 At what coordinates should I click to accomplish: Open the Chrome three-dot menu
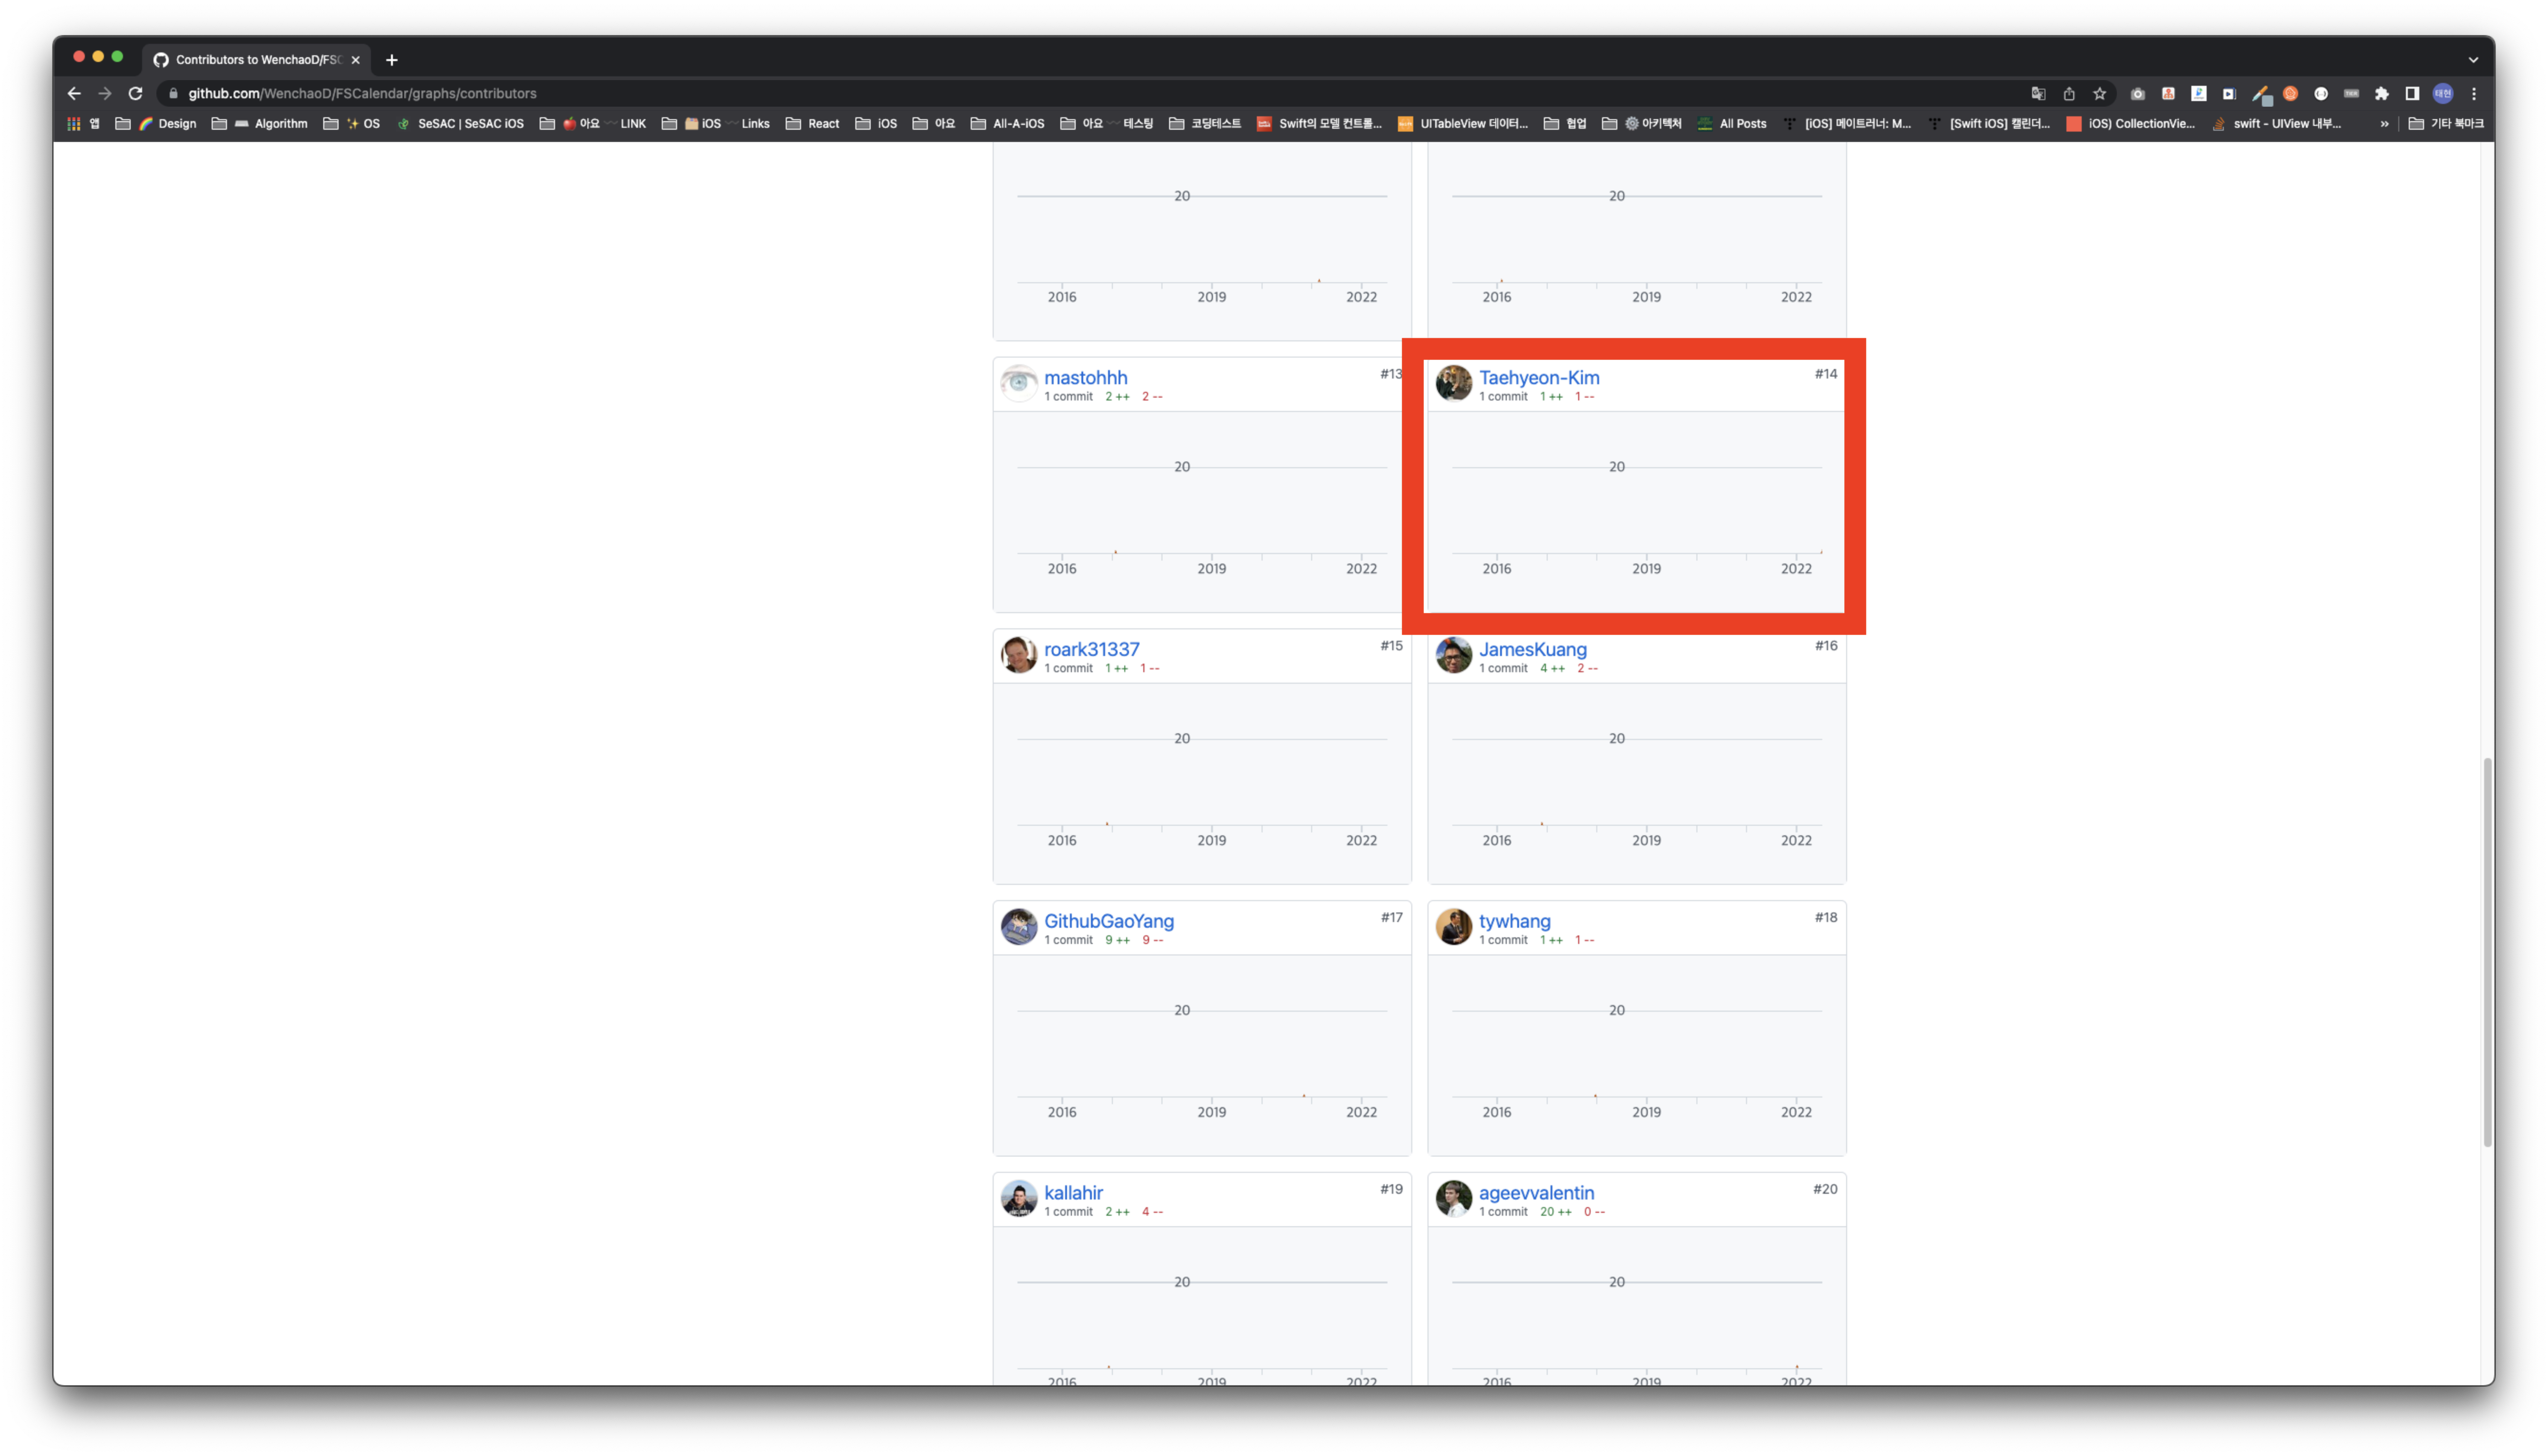click(x=2474, y=93)
